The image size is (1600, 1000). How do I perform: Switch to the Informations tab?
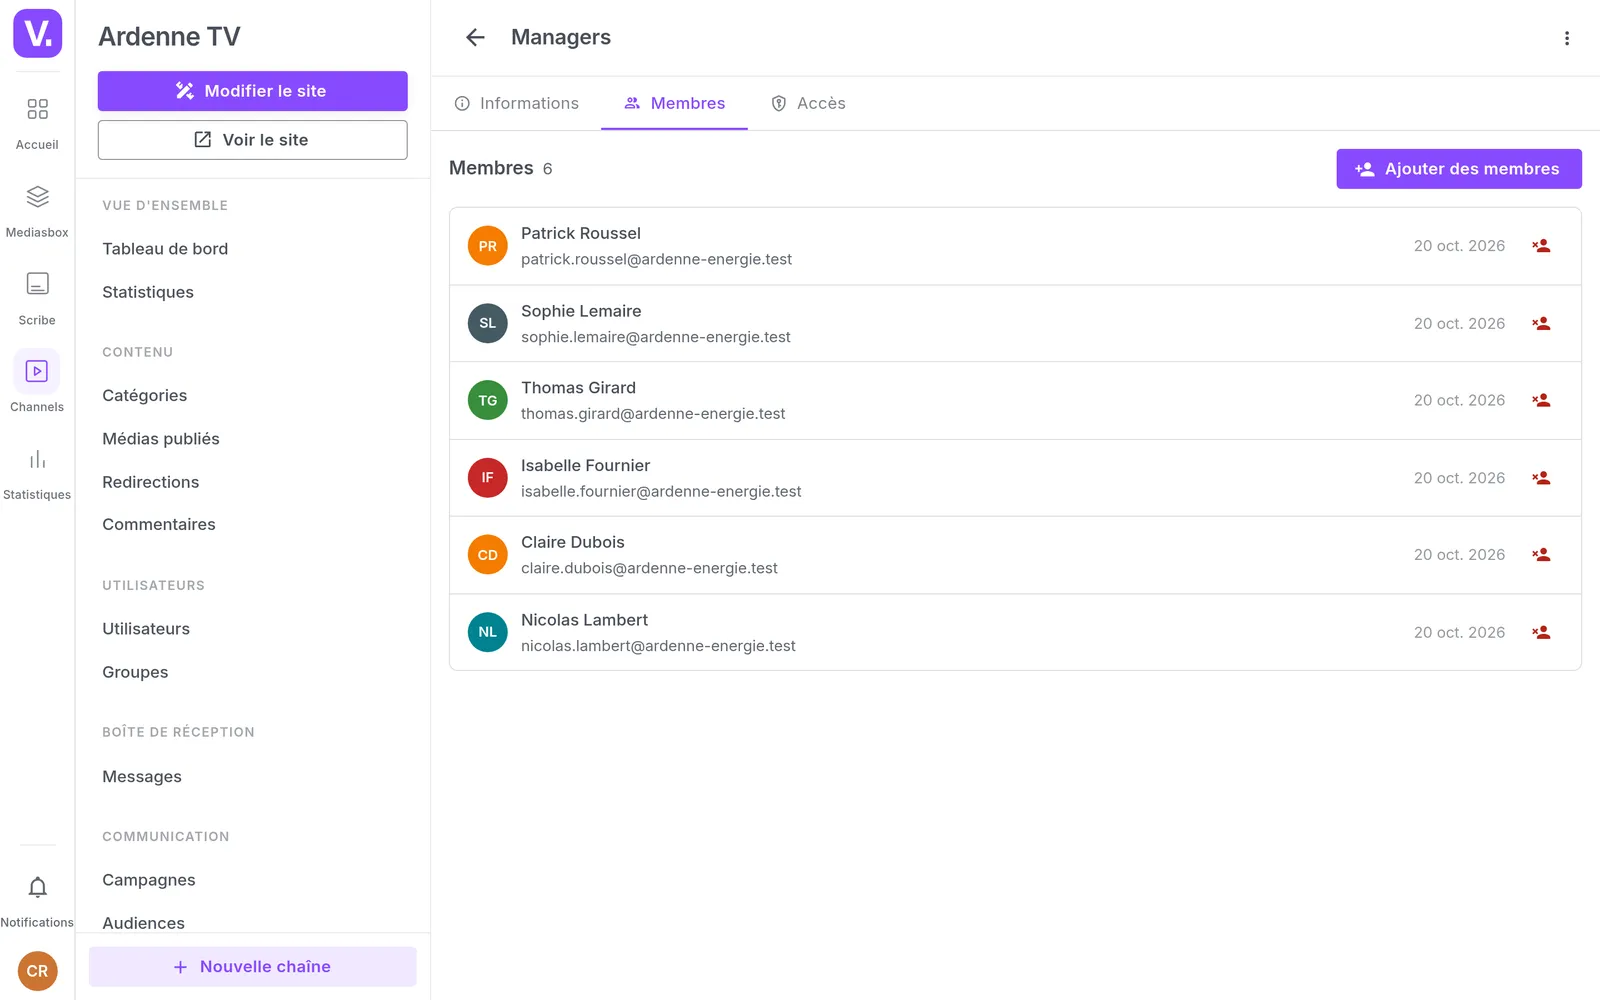pos(517,103)
